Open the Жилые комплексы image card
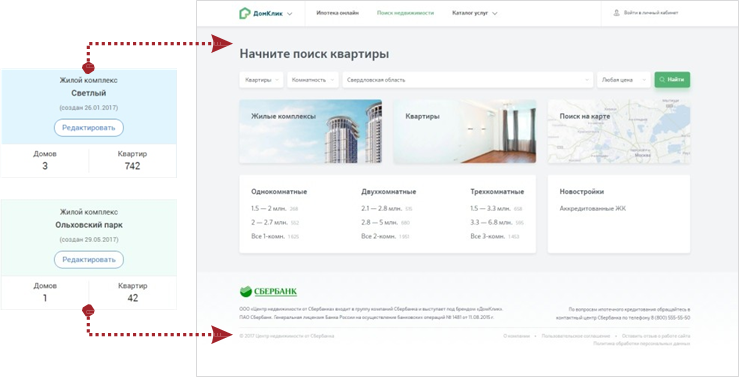 [x=311, y=131]
